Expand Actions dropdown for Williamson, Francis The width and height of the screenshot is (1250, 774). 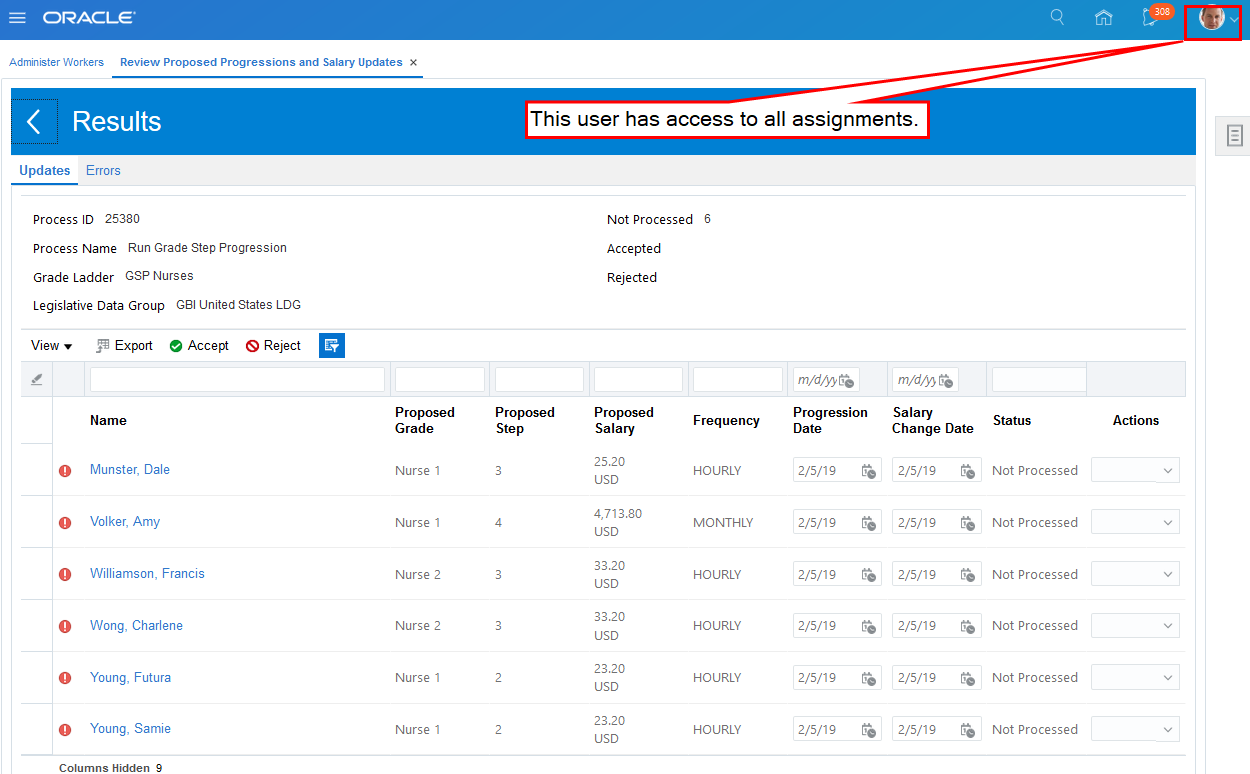[x=1135, y=574]
